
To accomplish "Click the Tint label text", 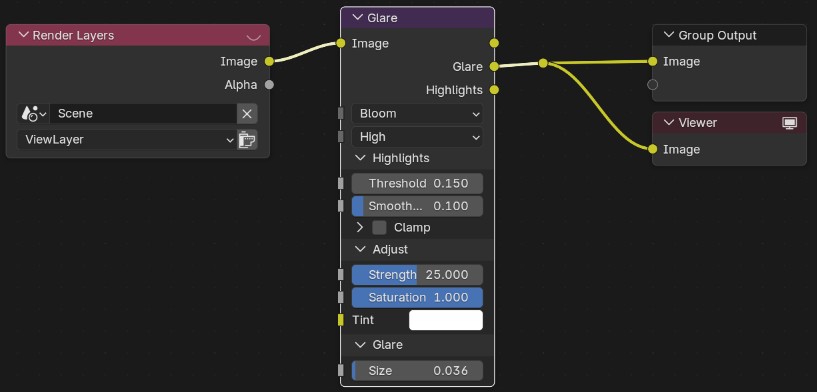I will 363,320.
